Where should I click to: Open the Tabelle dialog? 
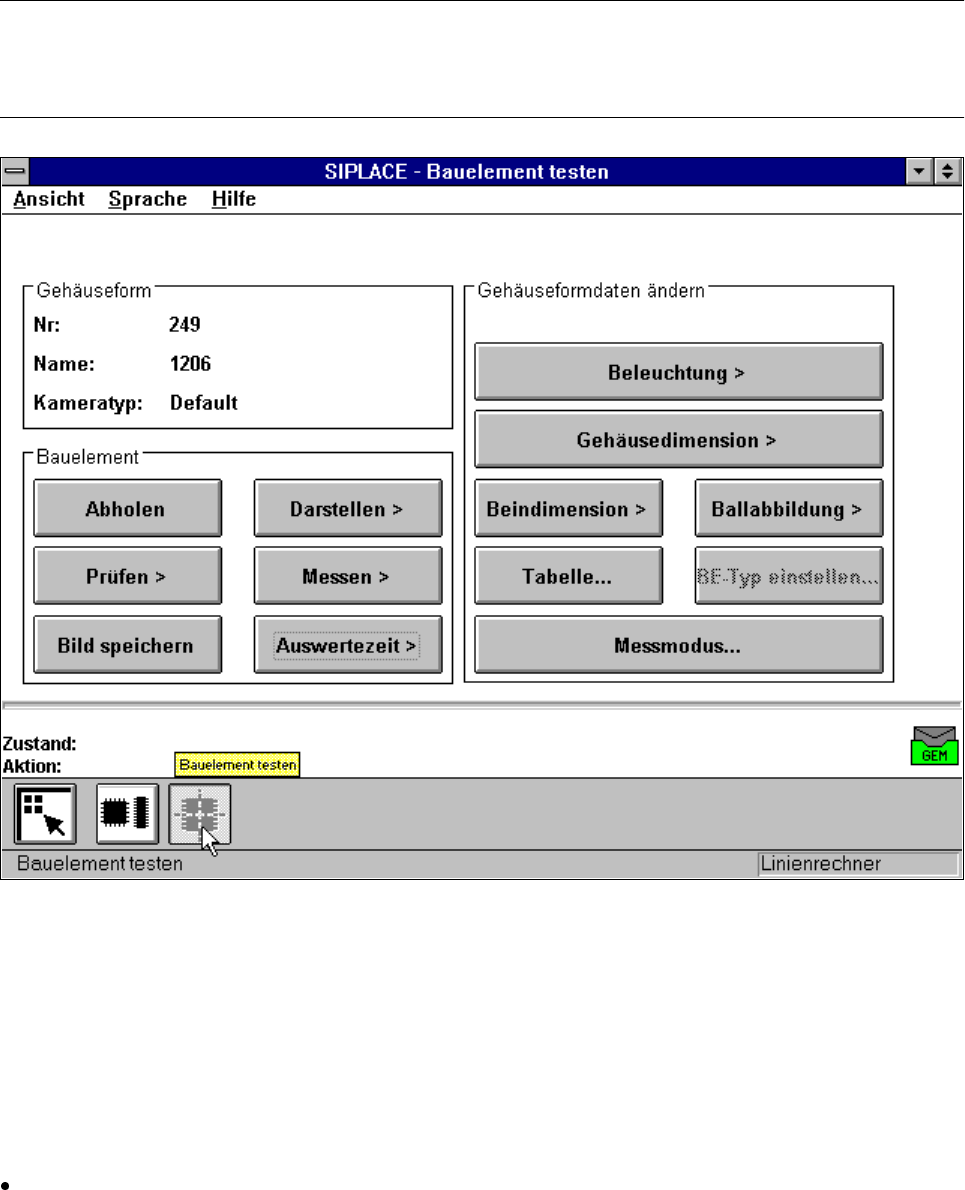coord(567,577)
